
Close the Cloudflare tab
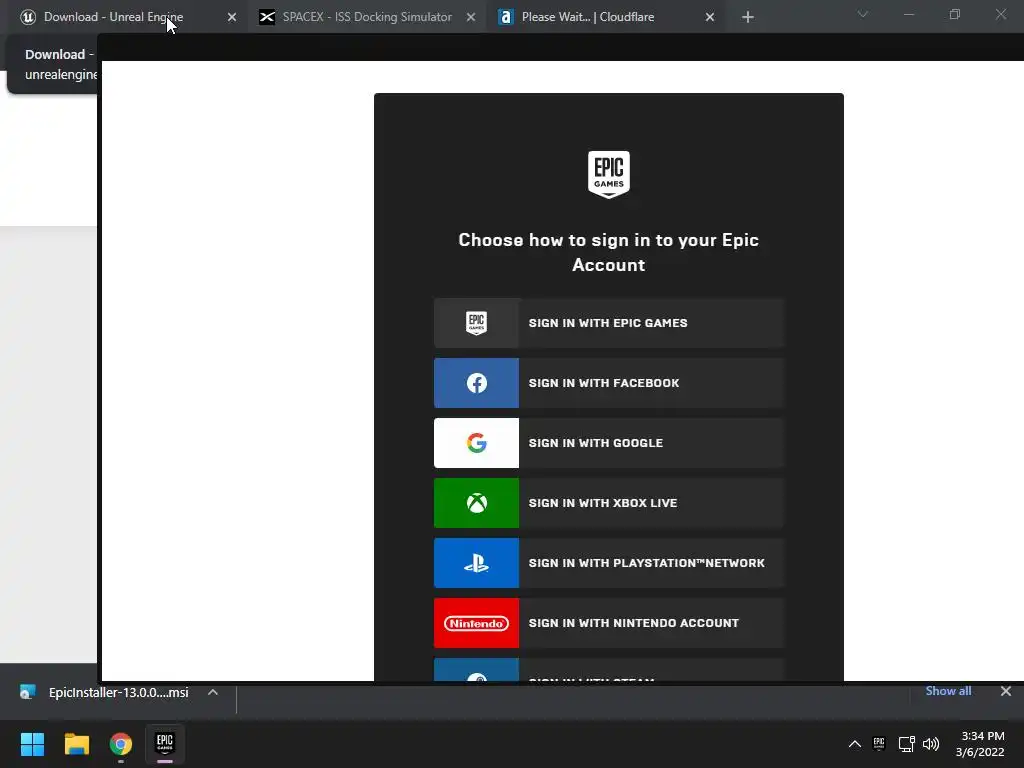[x=710, y=18]
